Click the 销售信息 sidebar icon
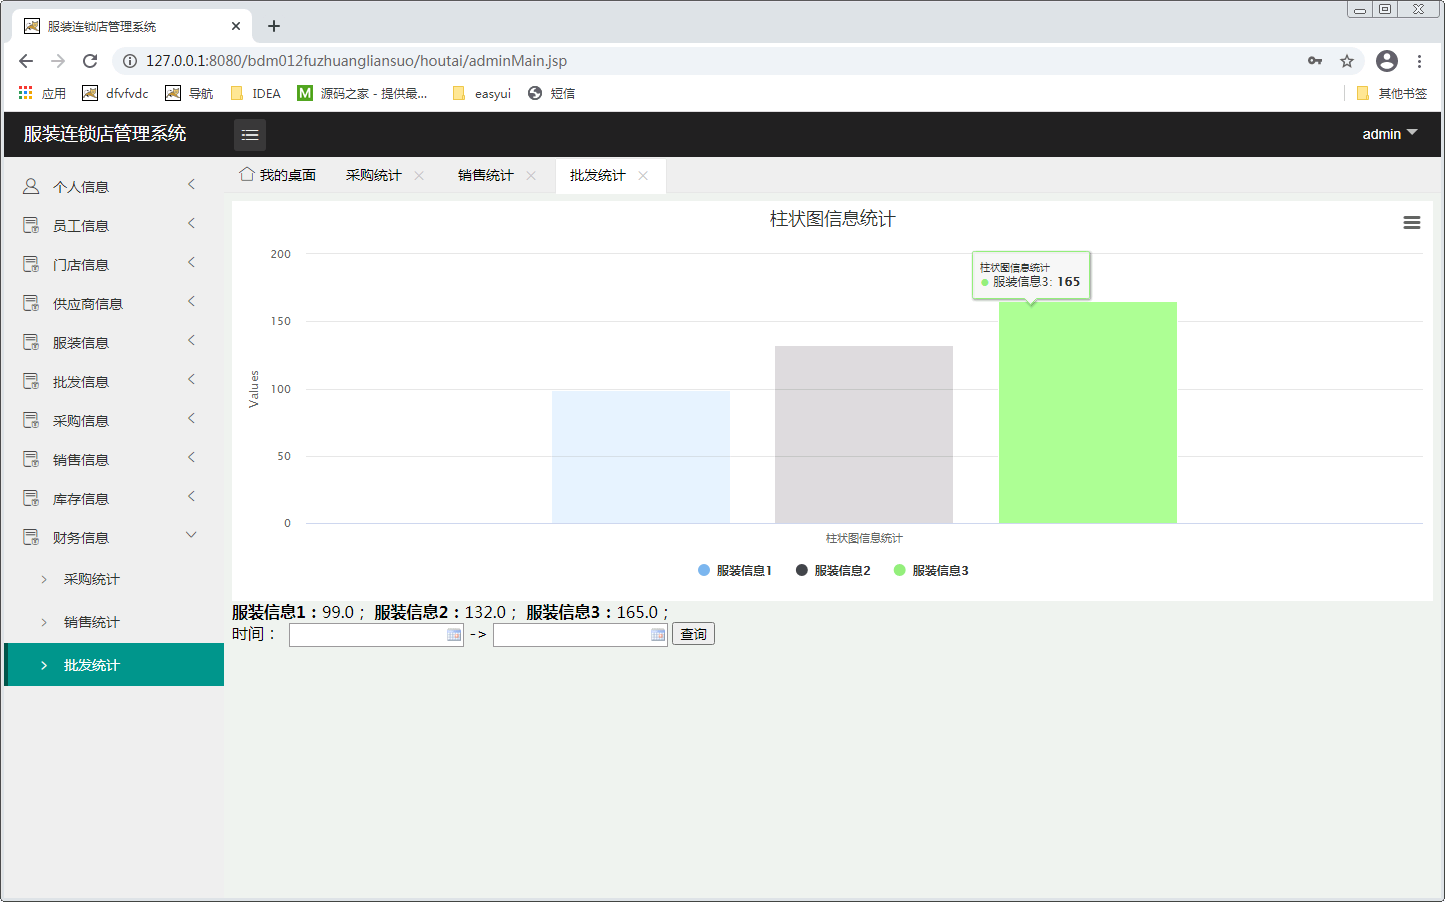The height and width of the screenshot is (902, 1445). point(31,459)
